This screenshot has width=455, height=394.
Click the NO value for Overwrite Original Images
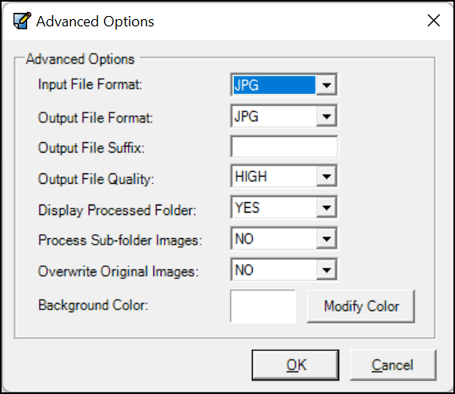click(x=244, y=270)
